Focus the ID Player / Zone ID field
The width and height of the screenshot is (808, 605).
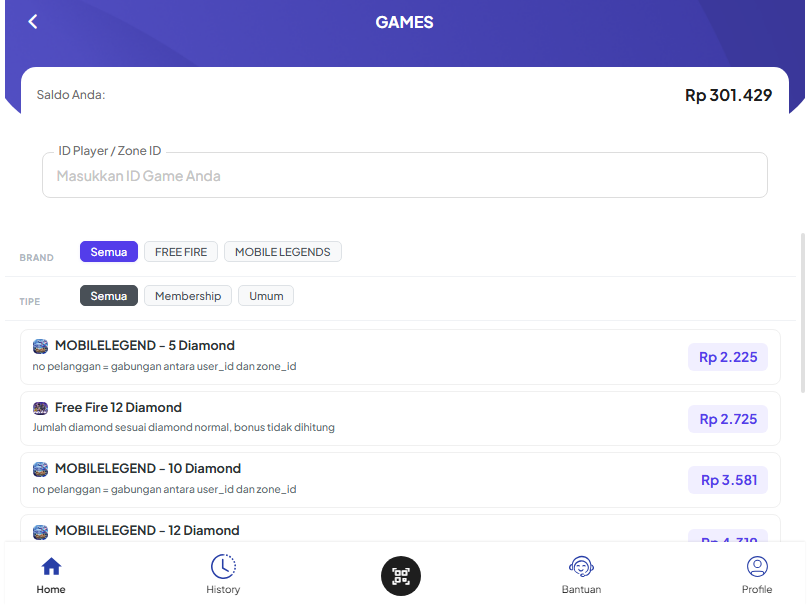pyautogui.click(x=404, y=176)
